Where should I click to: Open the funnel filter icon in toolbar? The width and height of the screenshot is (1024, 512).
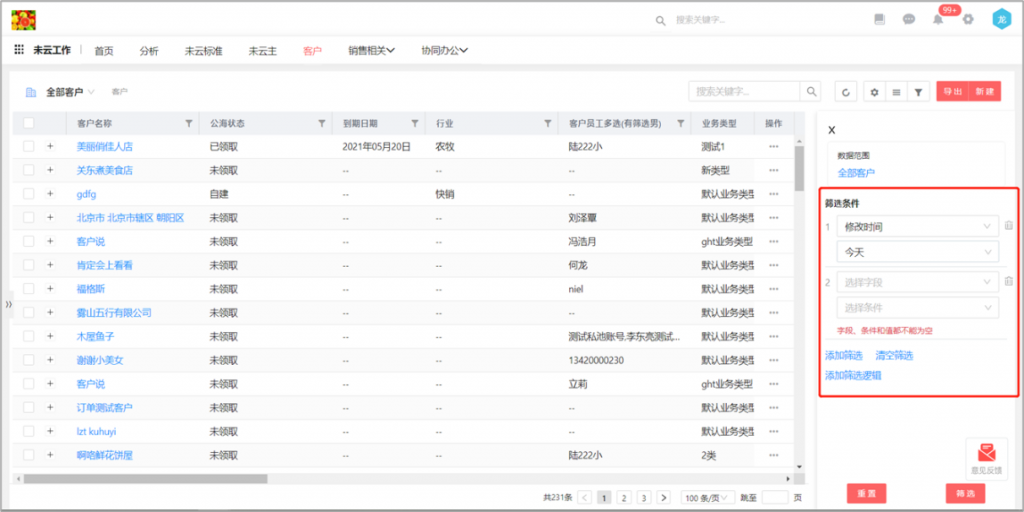tap(917, 92)
